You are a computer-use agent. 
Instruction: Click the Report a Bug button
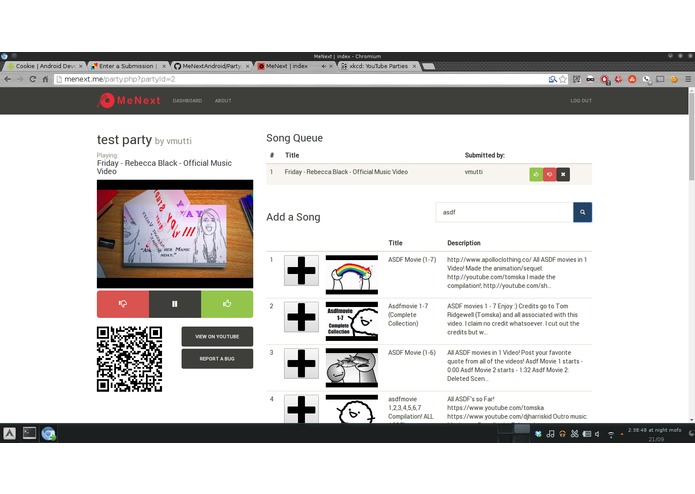tap(217, 359)
